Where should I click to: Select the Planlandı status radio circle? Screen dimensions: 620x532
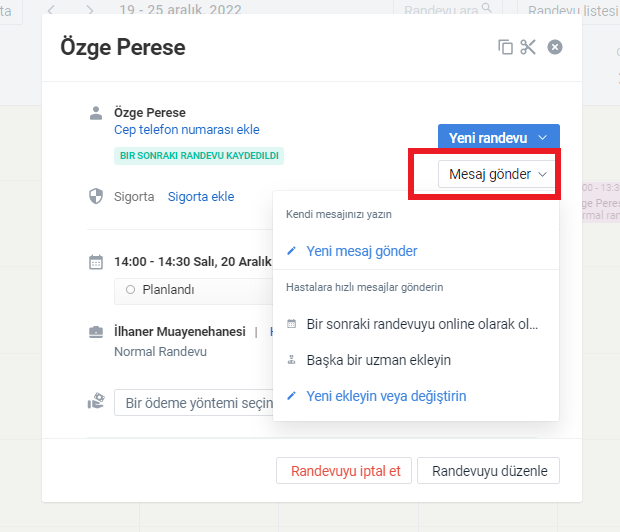(x=130, y=290)
